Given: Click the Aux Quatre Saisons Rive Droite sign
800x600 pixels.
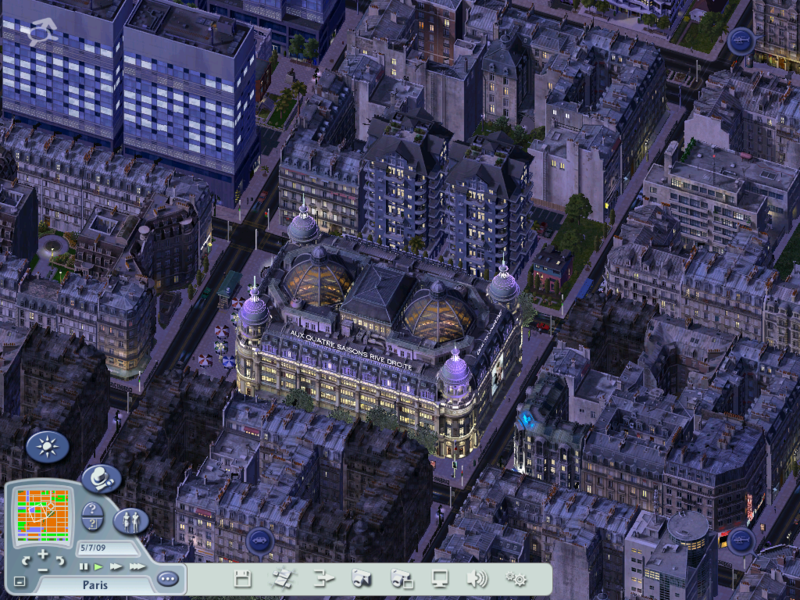Looking at the screenshot, I should click(351, 351).
